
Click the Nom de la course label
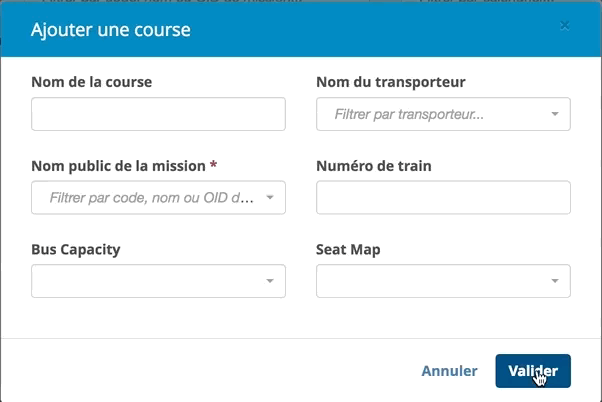point(92,82)
